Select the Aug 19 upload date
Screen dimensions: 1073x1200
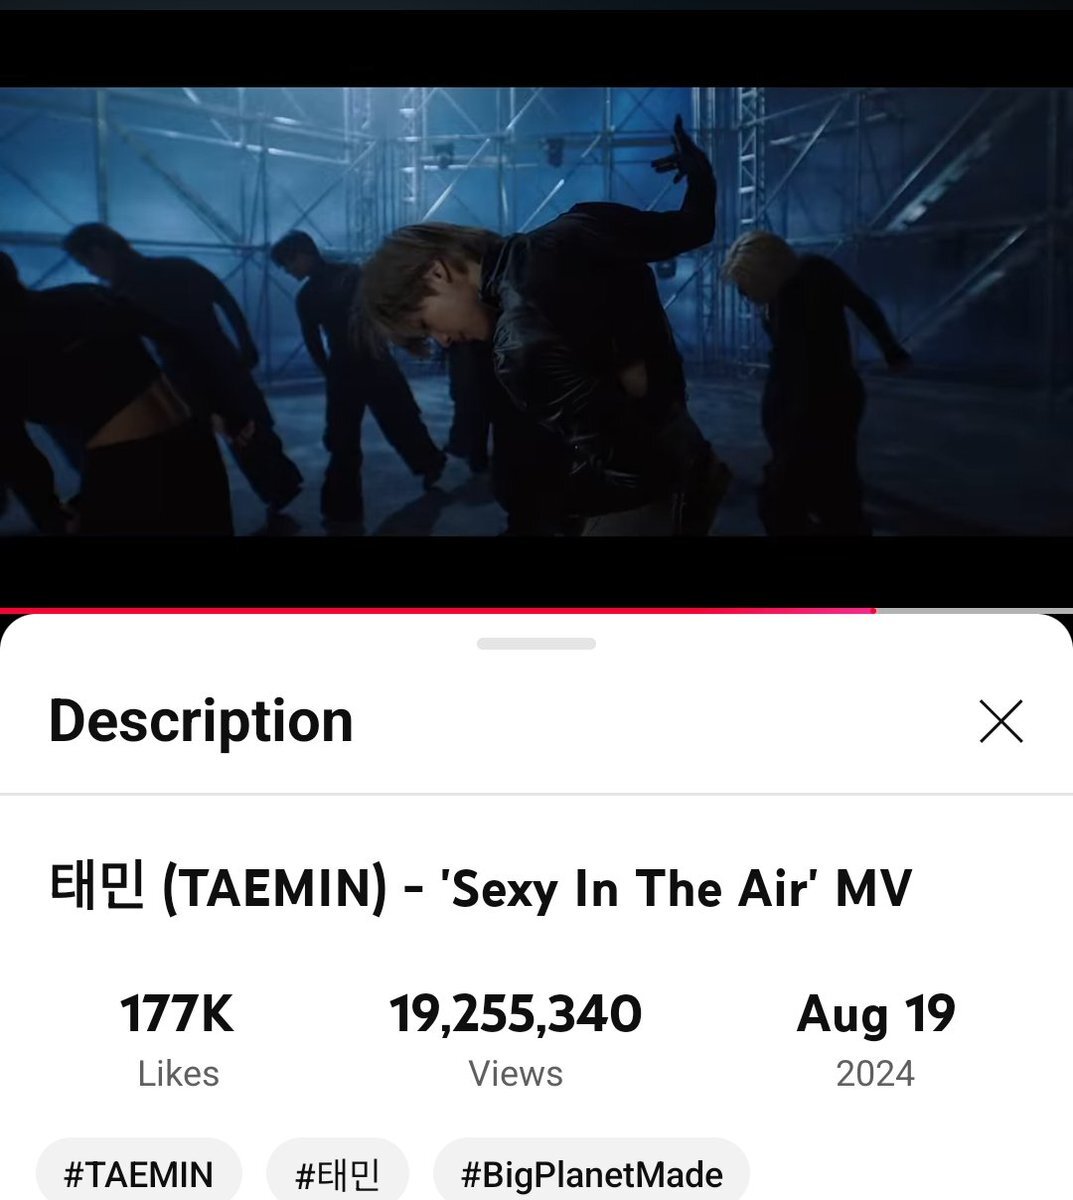click(x=876, y=1014)
